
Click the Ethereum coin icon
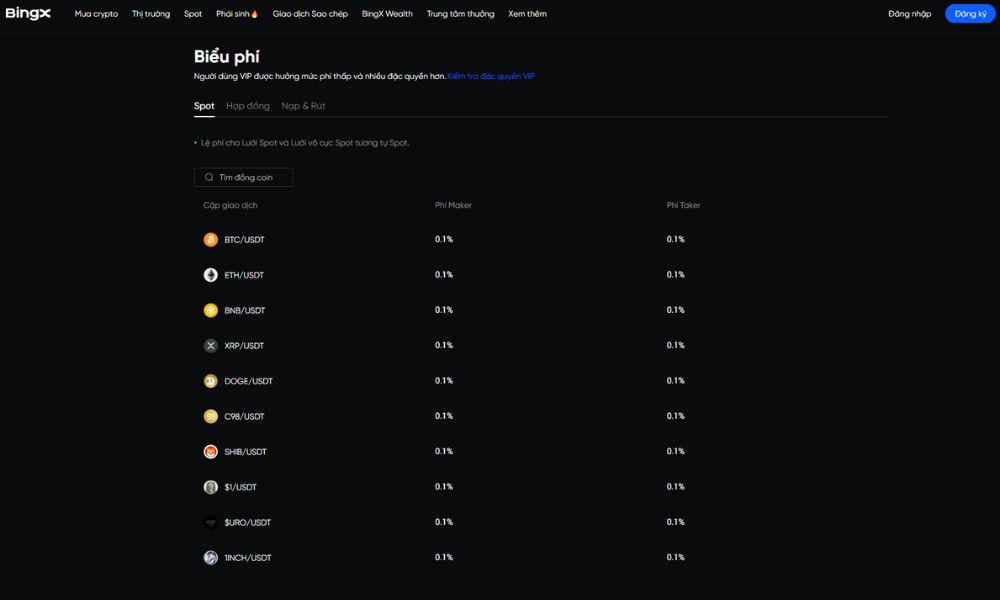210,275
